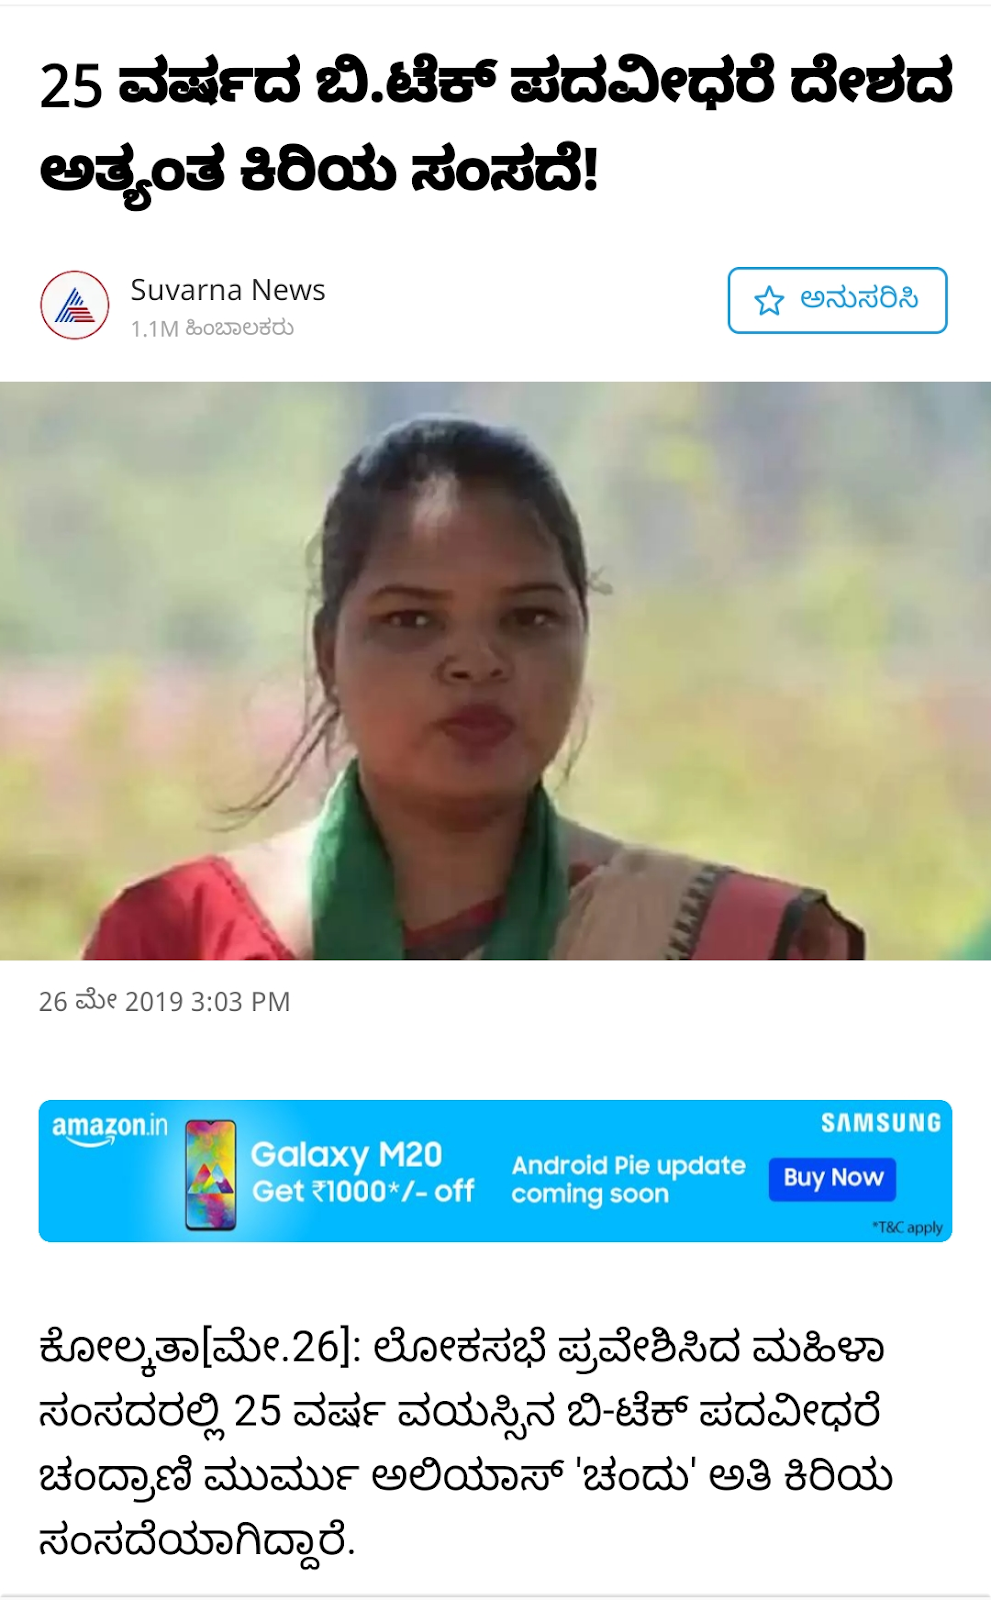Click the star icon in the follow button
Screen dimensions: 991x1600
point(769,300)
